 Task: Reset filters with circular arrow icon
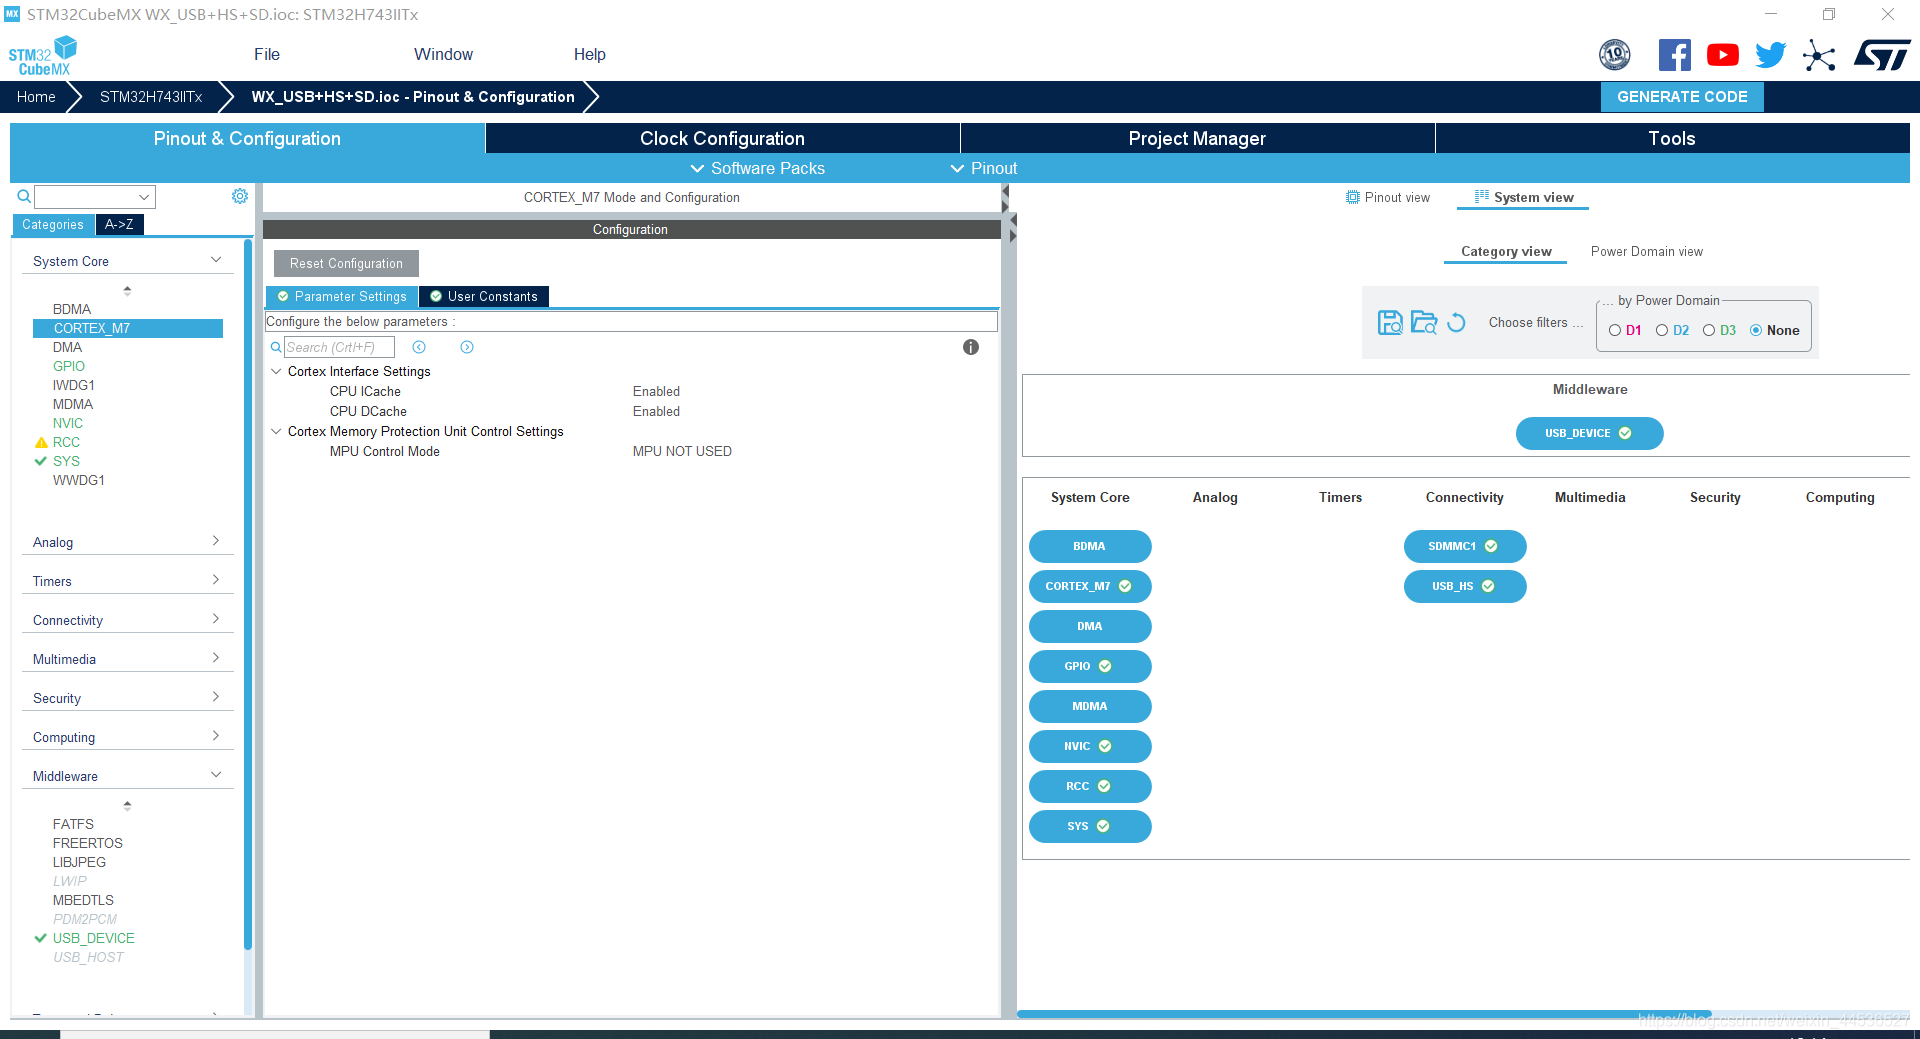click(1457, 322)
